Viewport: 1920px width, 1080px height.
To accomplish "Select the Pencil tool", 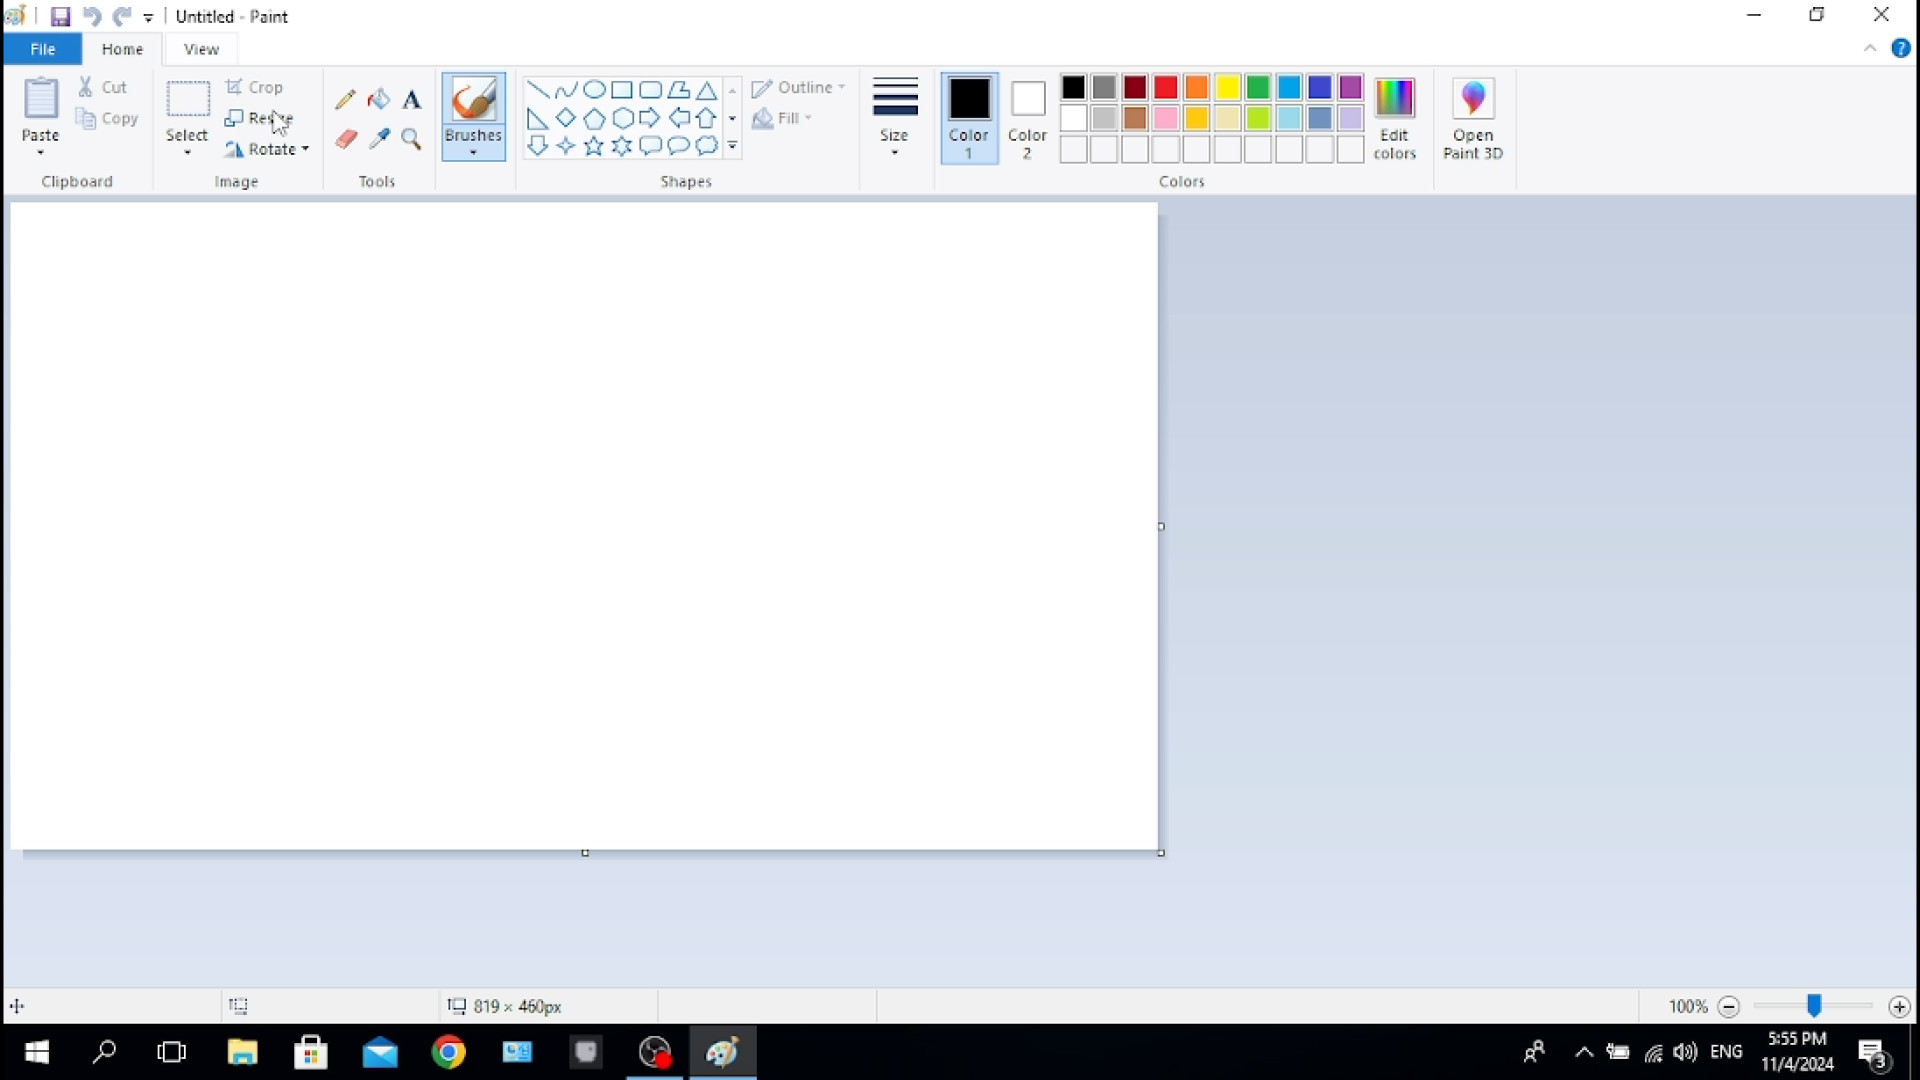I will [345, 99].
